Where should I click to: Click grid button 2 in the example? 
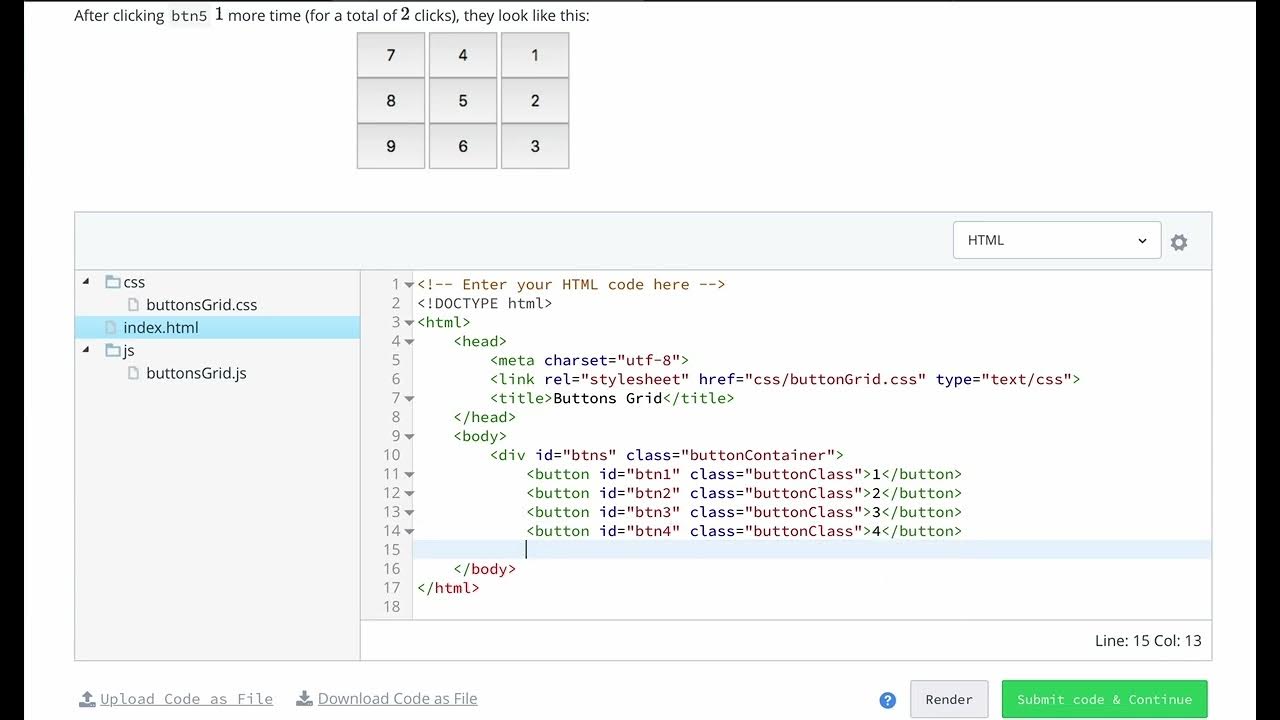(x=535, y=101)
